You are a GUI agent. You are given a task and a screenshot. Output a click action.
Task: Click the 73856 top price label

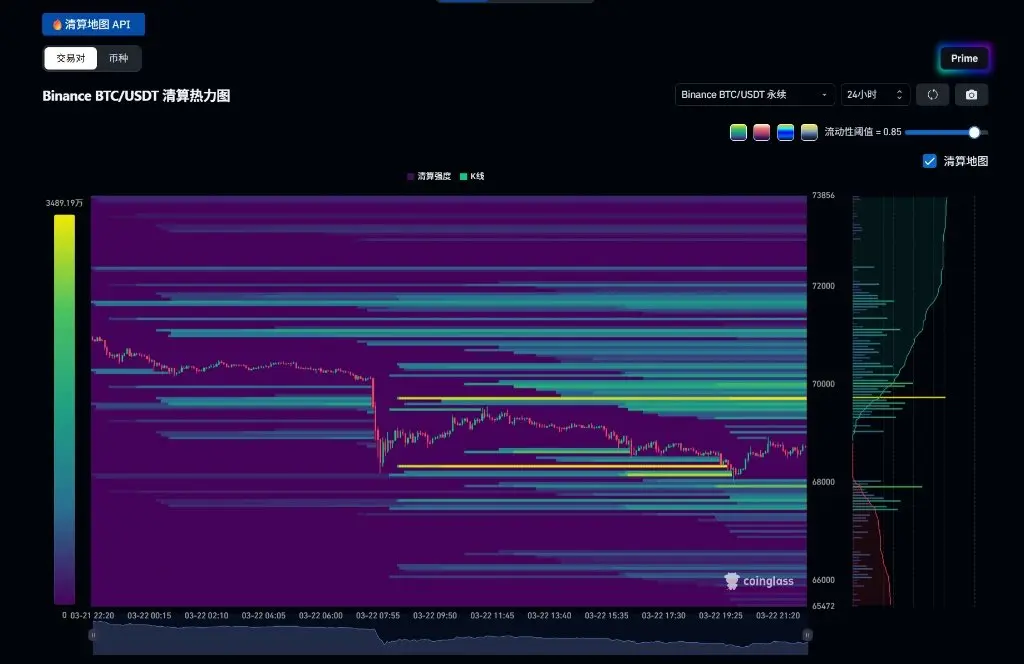coord(823,195)
